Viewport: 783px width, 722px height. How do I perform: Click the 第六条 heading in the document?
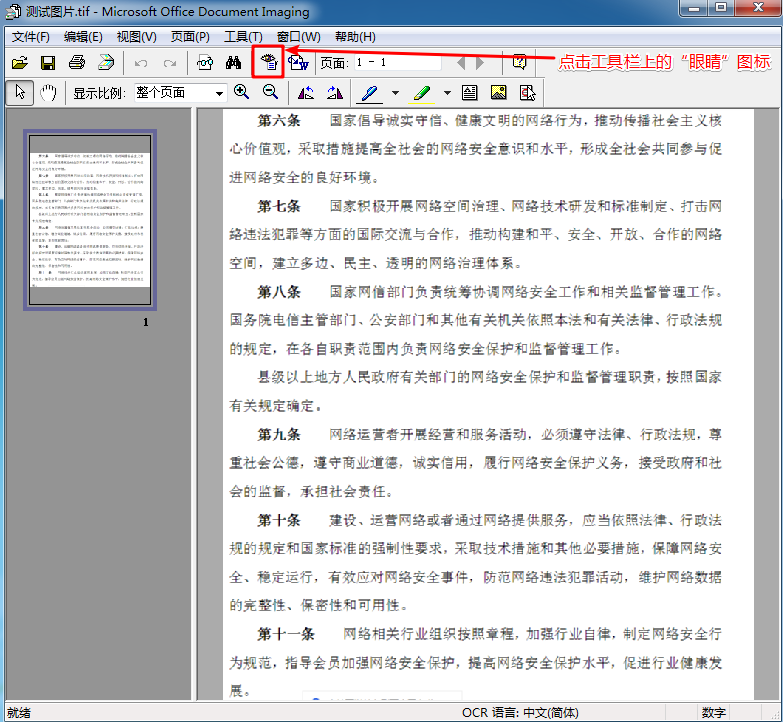click(279, 120)
